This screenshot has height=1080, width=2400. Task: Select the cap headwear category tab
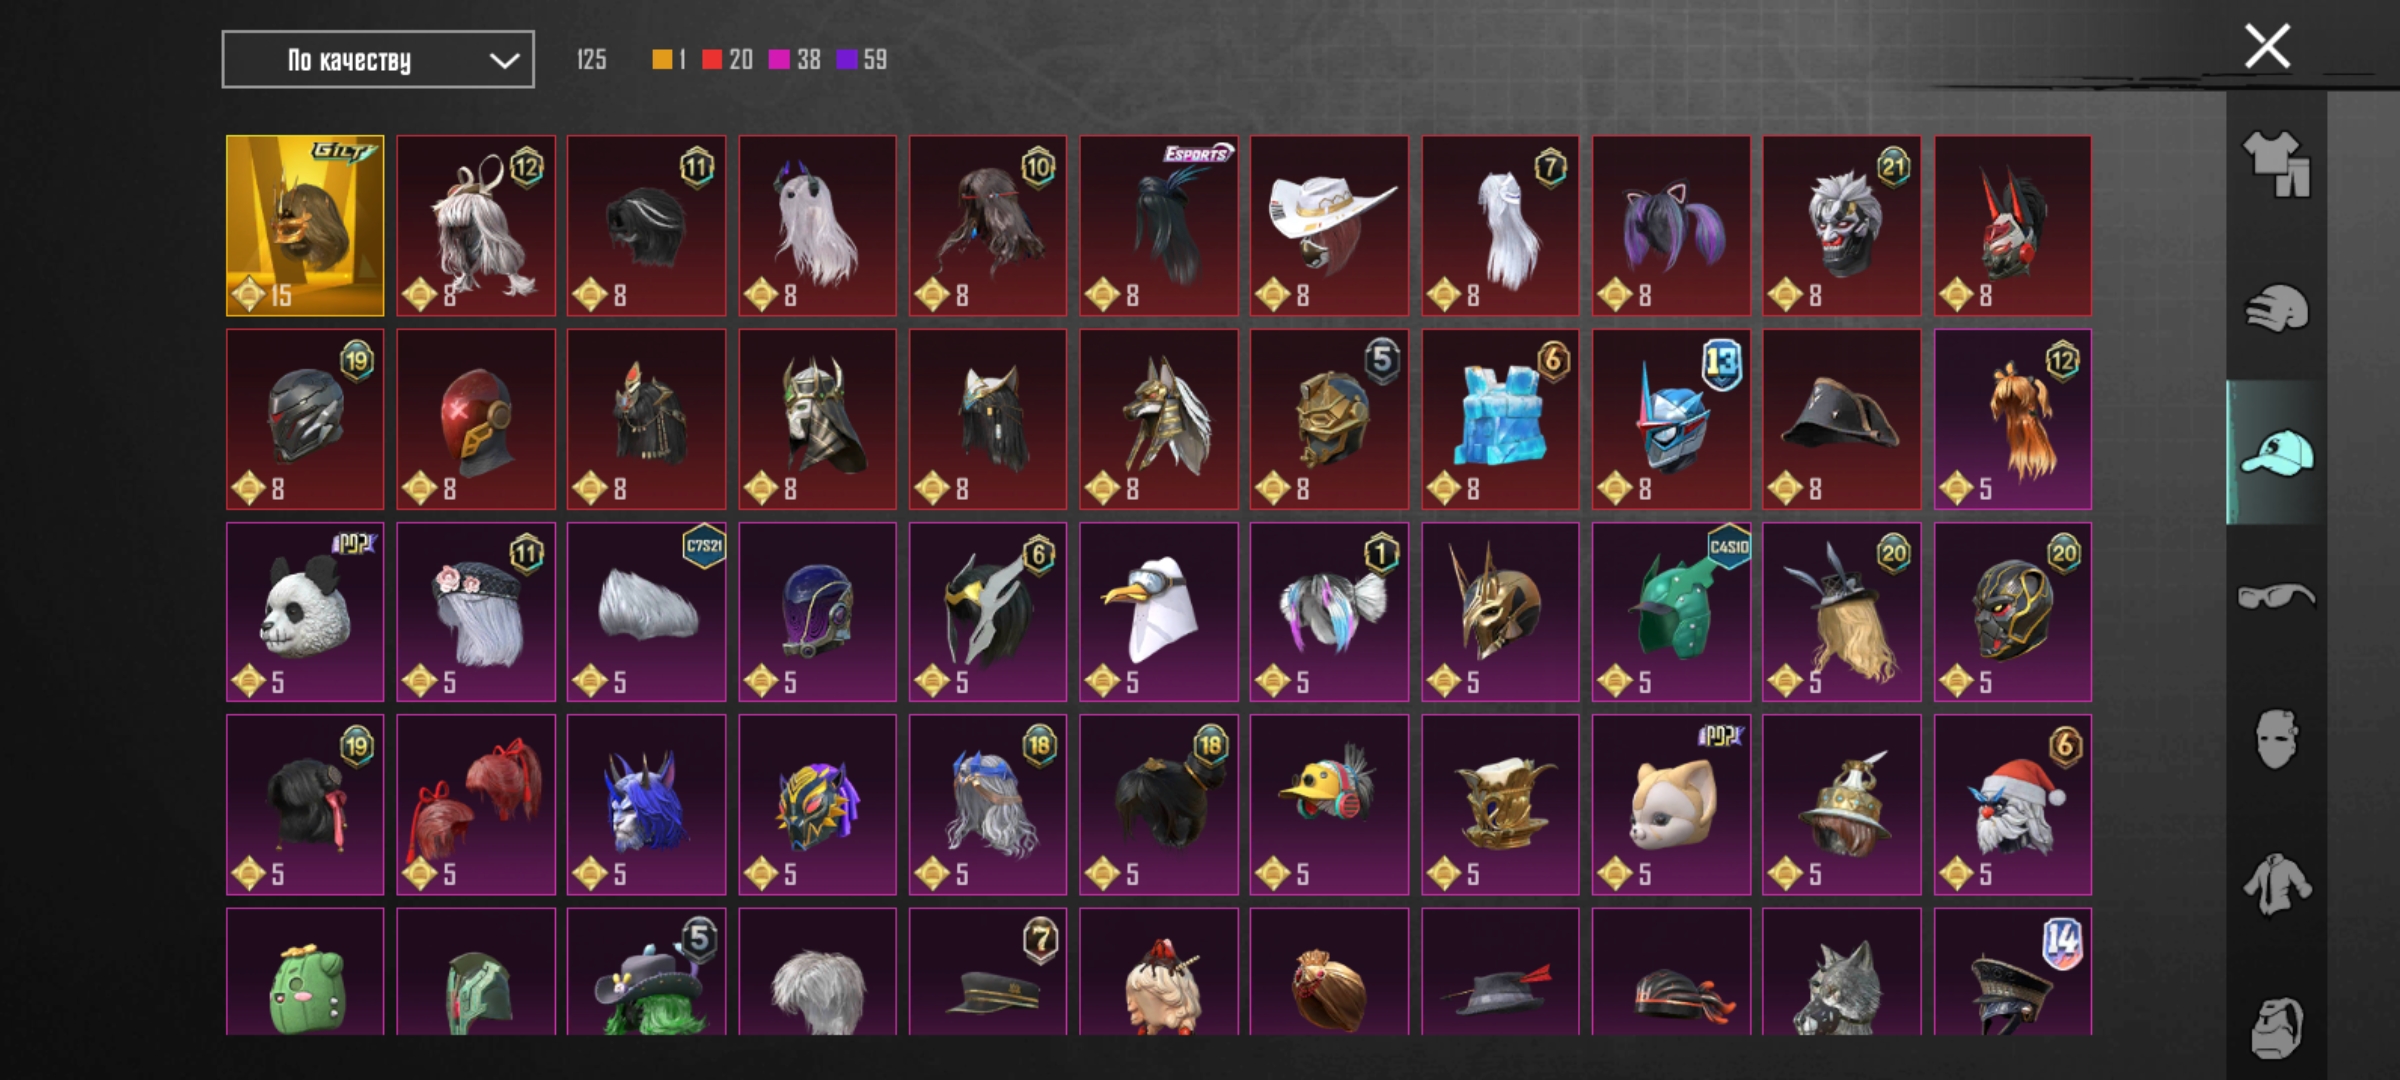pyautogui.click(x=2277, y=452)
